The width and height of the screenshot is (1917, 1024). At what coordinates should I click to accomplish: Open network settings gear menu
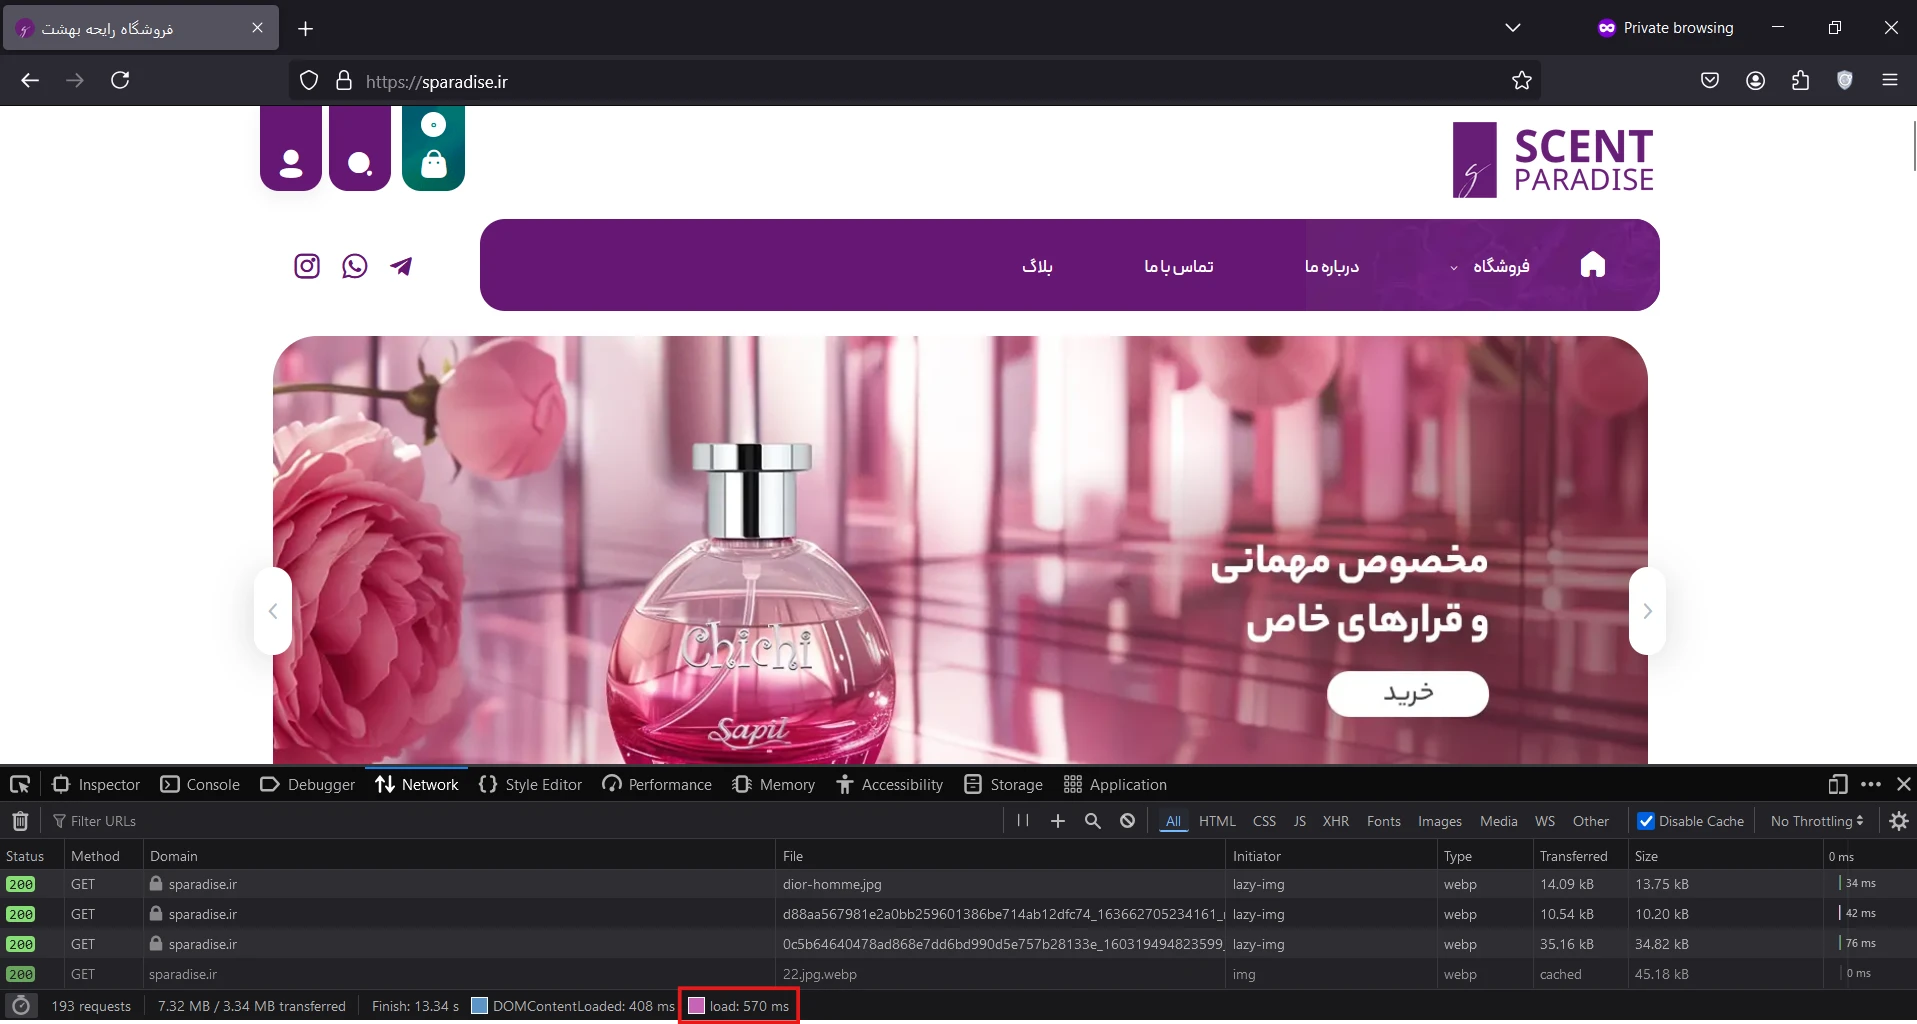(x=1899, y=821)
